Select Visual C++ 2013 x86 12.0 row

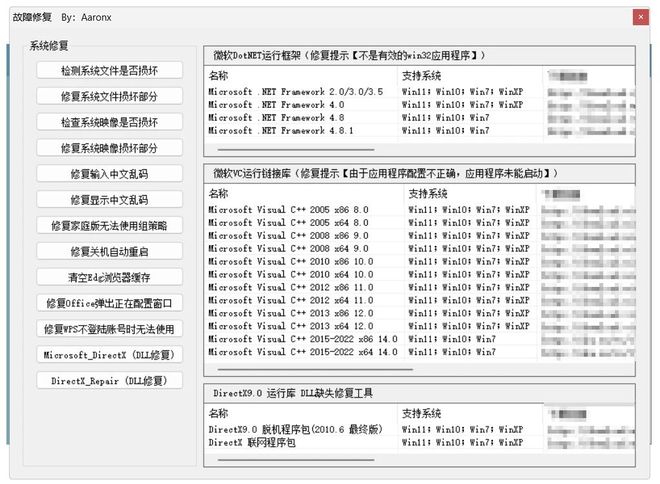coord(420,313)
